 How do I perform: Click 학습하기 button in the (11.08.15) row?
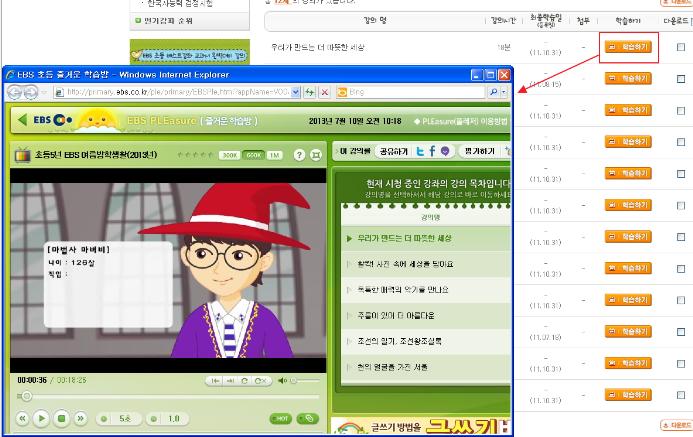click(x=628, y=79)
